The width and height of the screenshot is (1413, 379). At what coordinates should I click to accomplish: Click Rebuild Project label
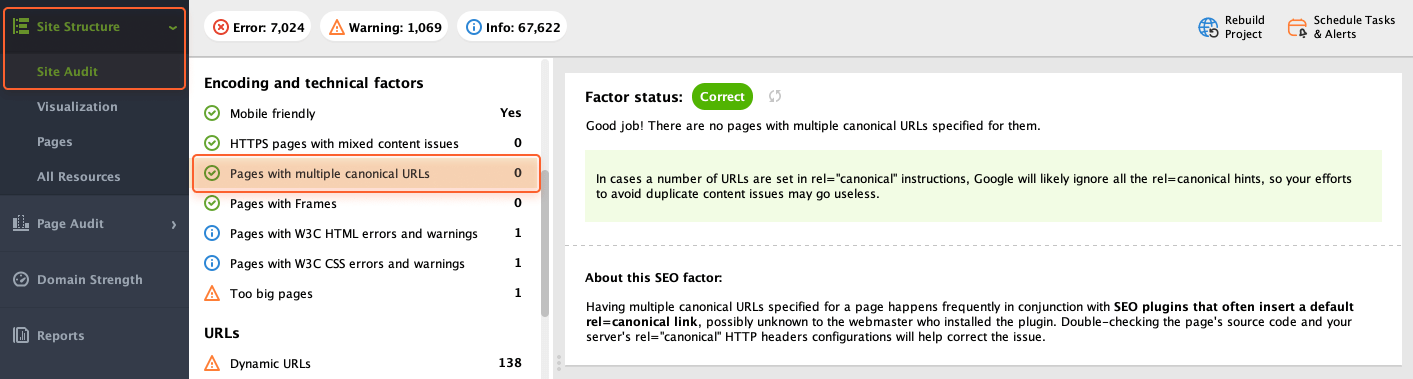1244,27
